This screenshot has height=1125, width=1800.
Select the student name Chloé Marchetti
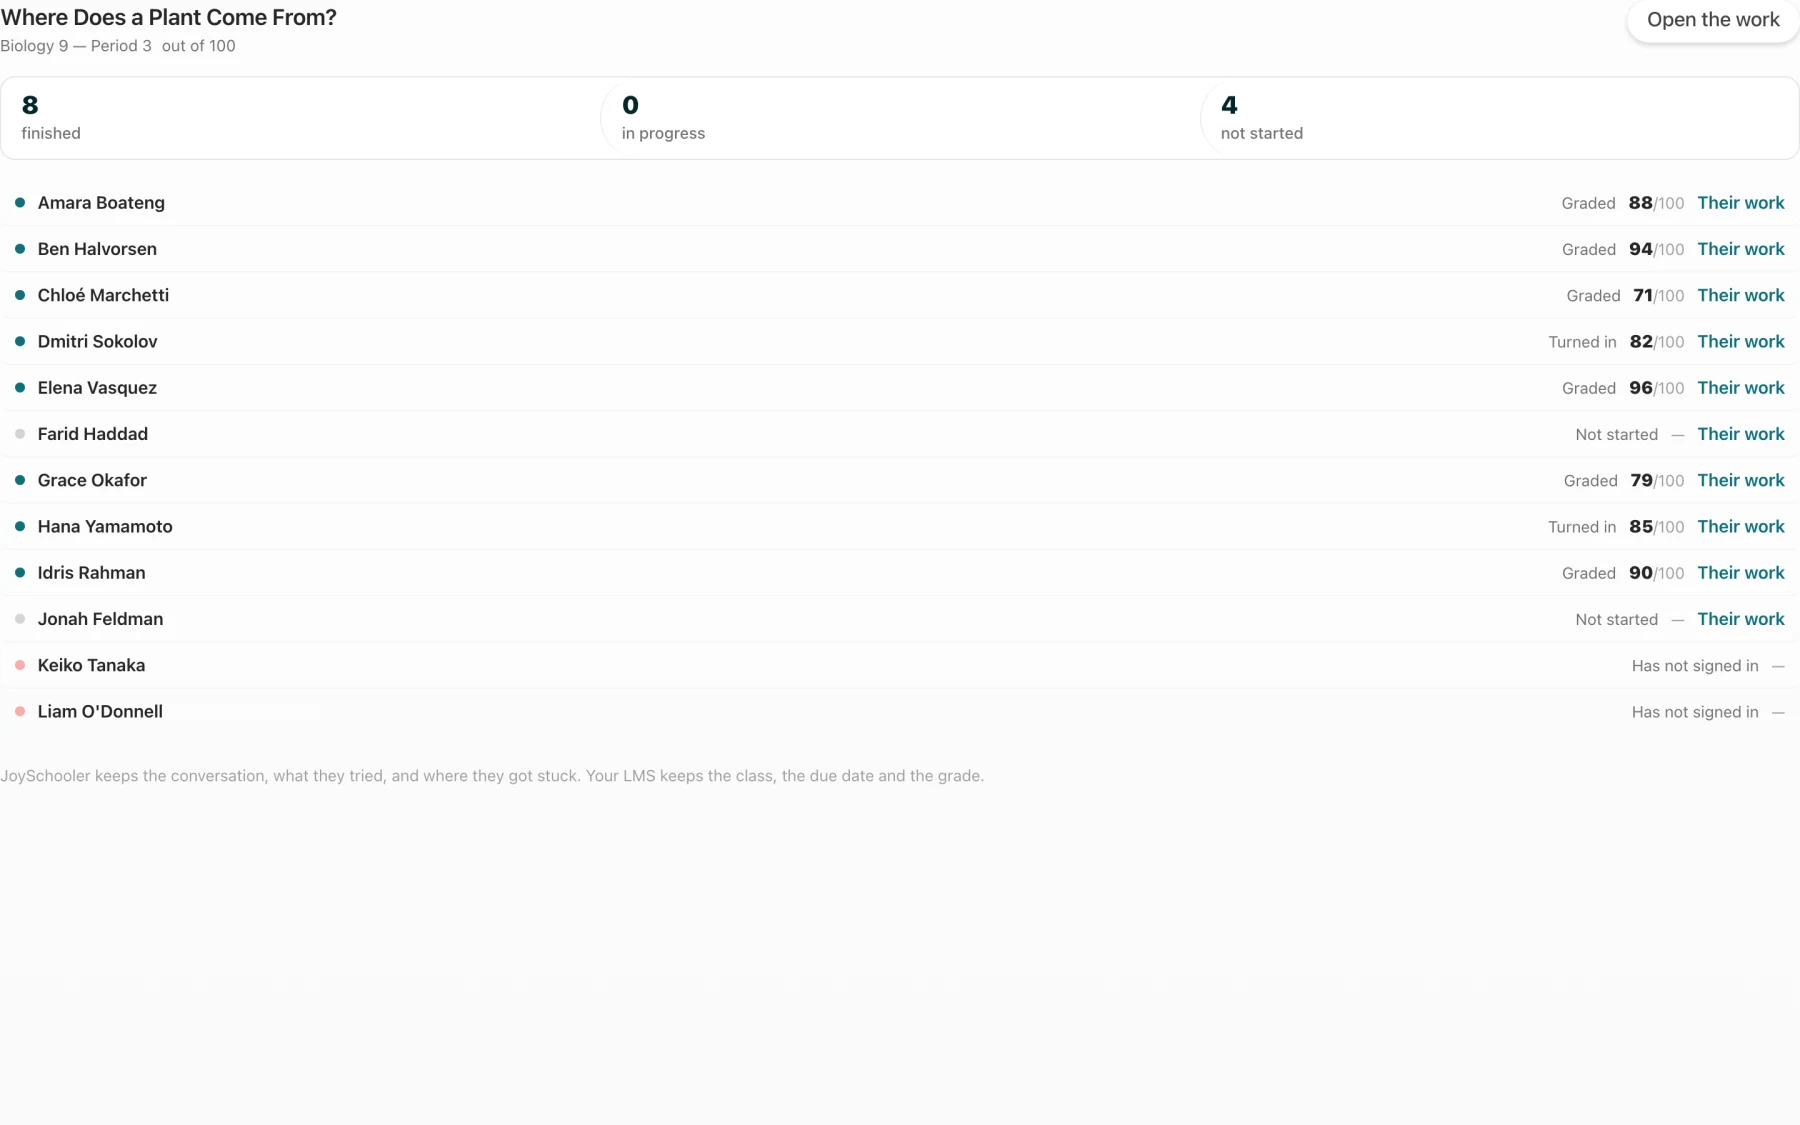(103, 295)
